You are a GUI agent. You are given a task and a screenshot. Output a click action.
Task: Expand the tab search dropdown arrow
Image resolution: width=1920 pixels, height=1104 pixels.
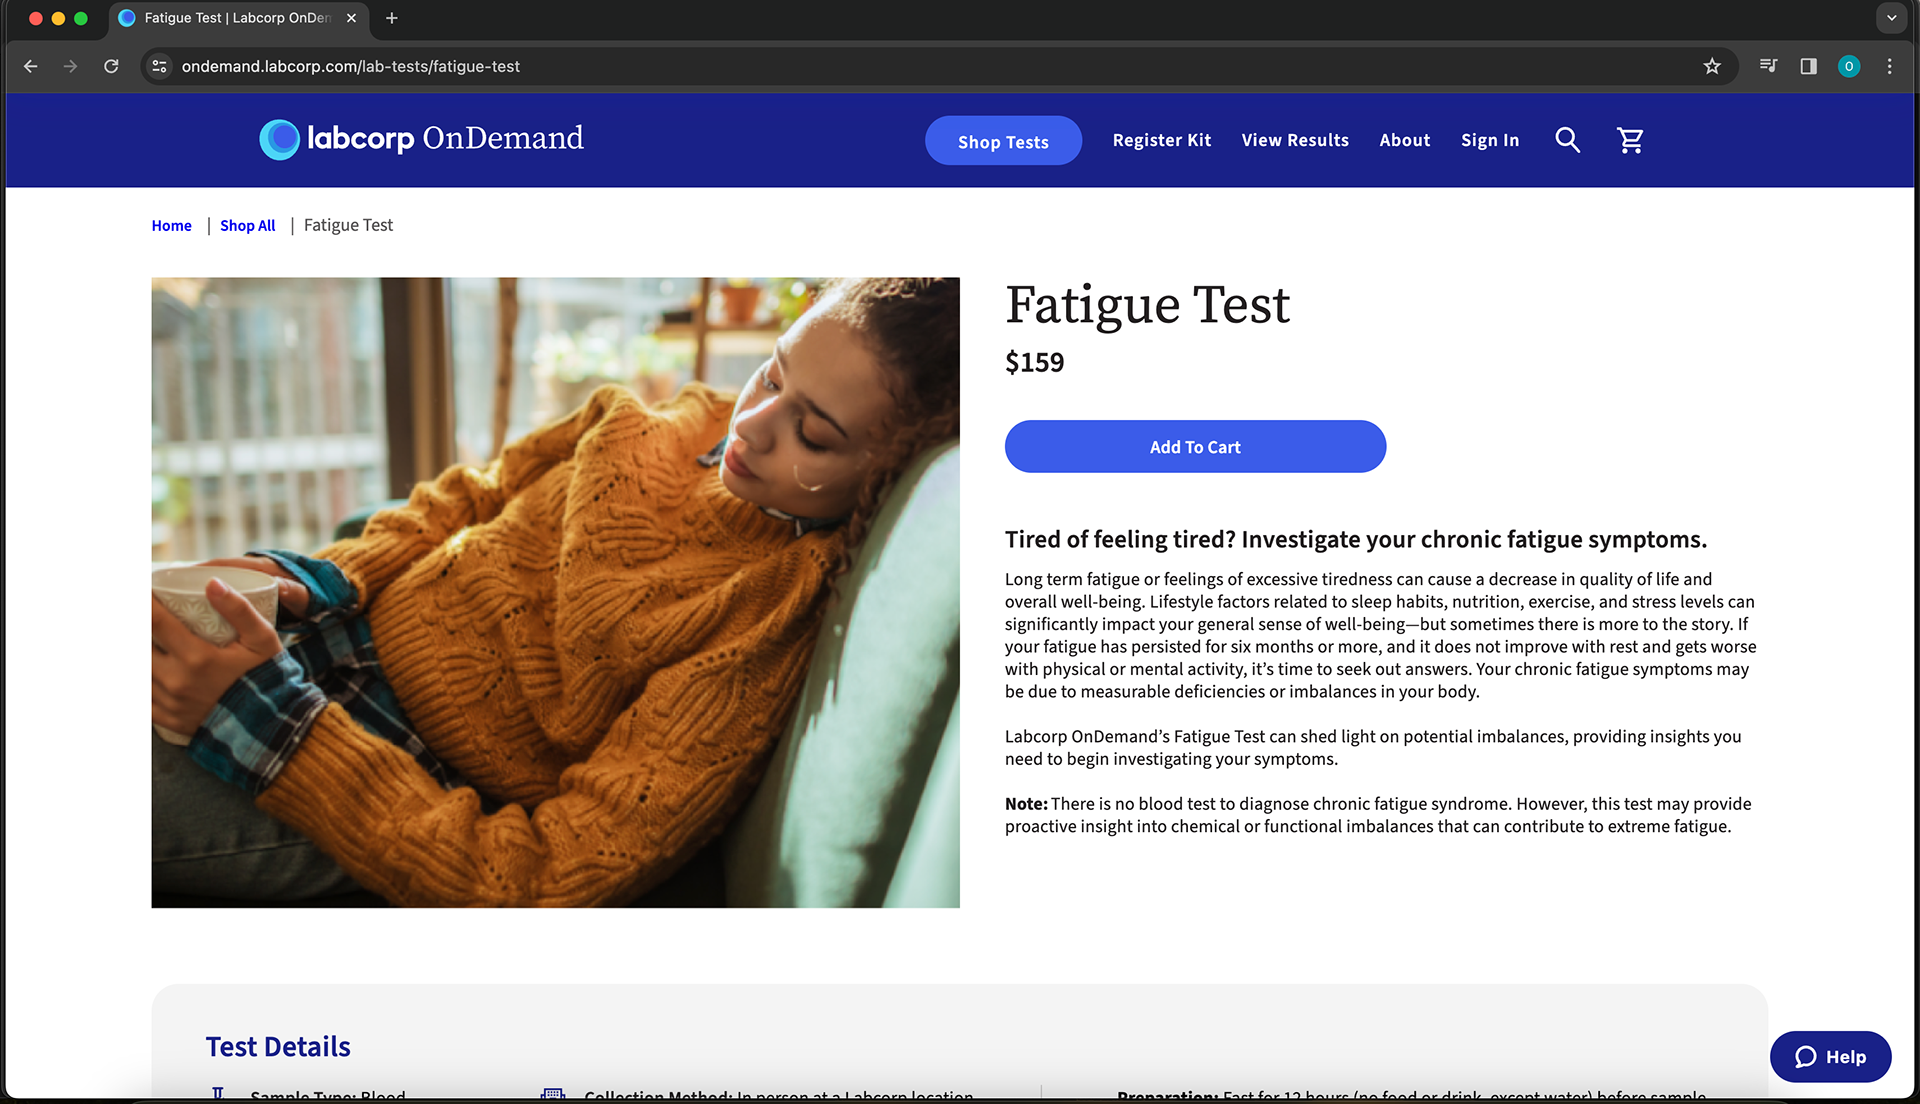pos(1891,18)
